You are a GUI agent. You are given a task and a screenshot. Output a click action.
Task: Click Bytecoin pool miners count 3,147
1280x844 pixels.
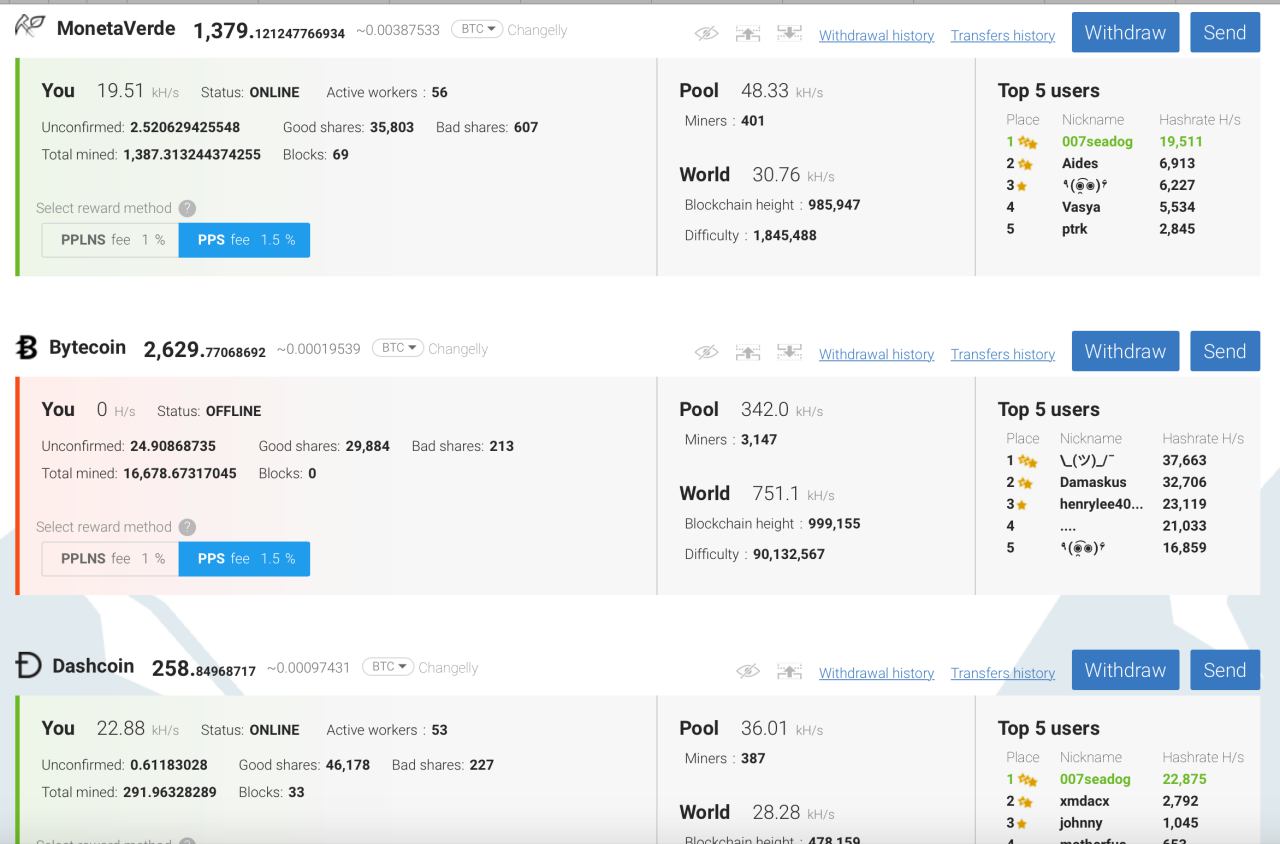tap(759, 440)
